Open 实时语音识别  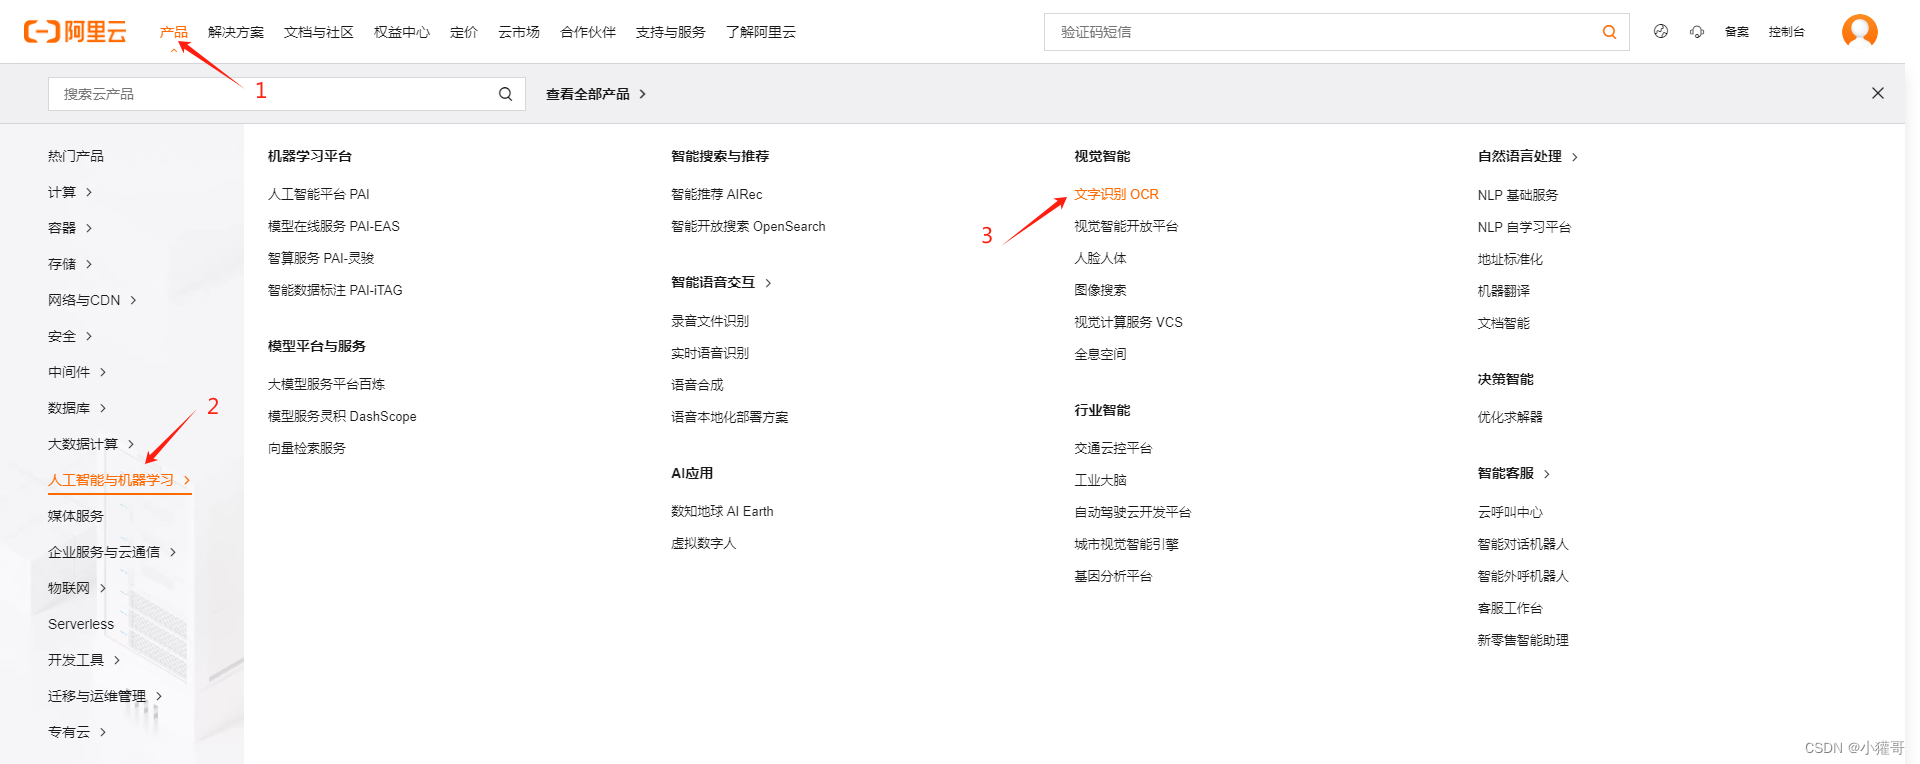point(710,353)
